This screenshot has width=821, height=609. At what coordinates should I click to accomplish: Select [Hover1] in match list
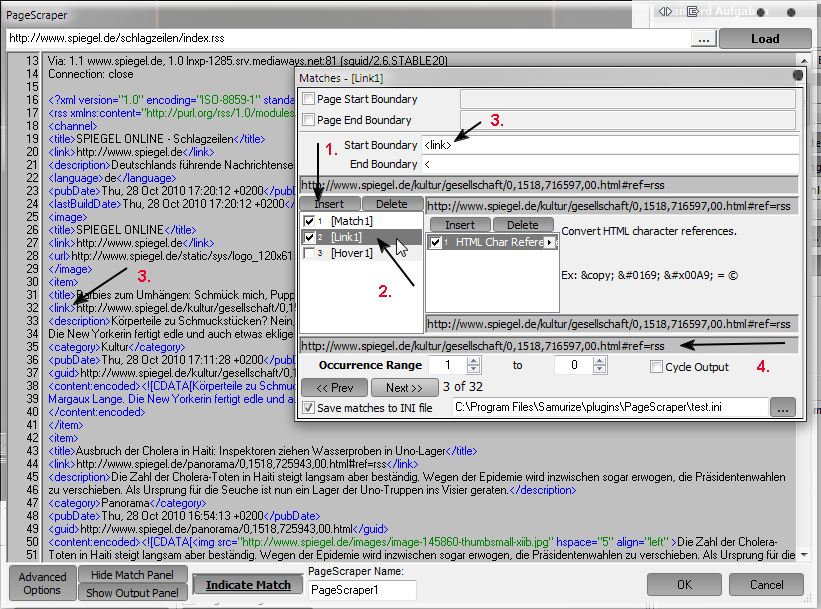tap(352, 253)
